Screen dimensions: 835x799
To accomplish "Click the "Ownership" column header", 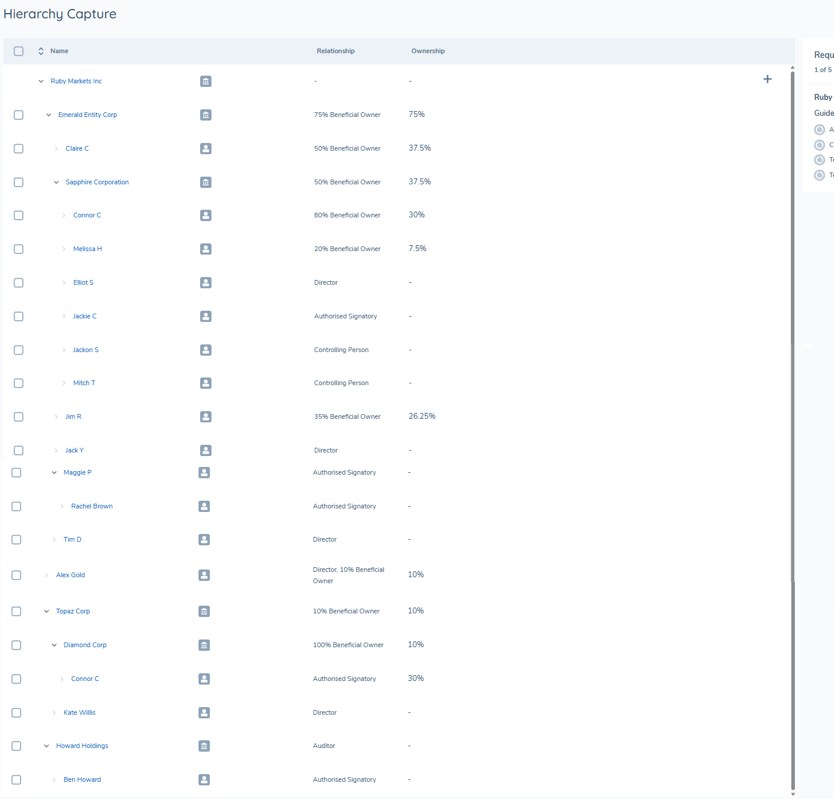I will click(x=428, y=51).
